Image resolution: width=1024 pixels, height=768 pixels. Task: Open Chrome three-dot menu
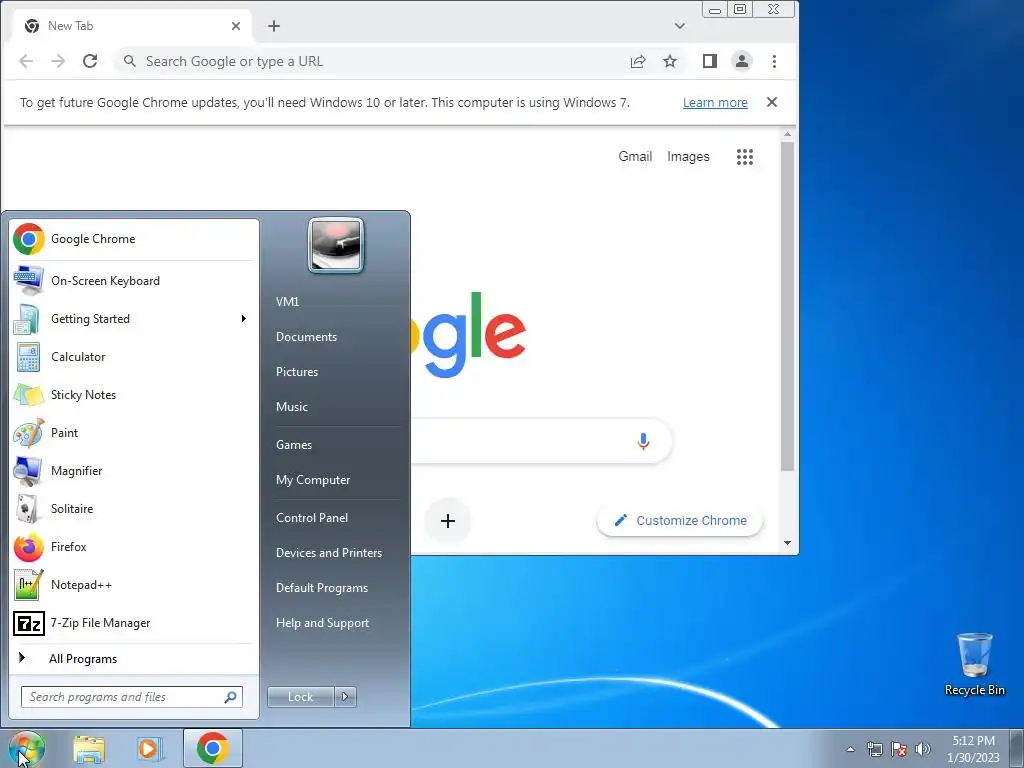775,61
